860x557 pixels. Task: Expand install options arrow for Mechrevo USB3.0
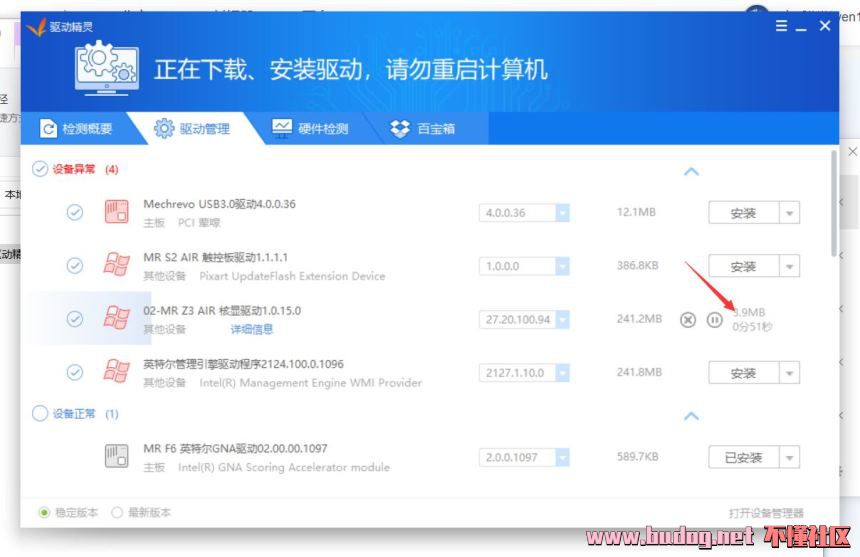[x=790, y=213]
